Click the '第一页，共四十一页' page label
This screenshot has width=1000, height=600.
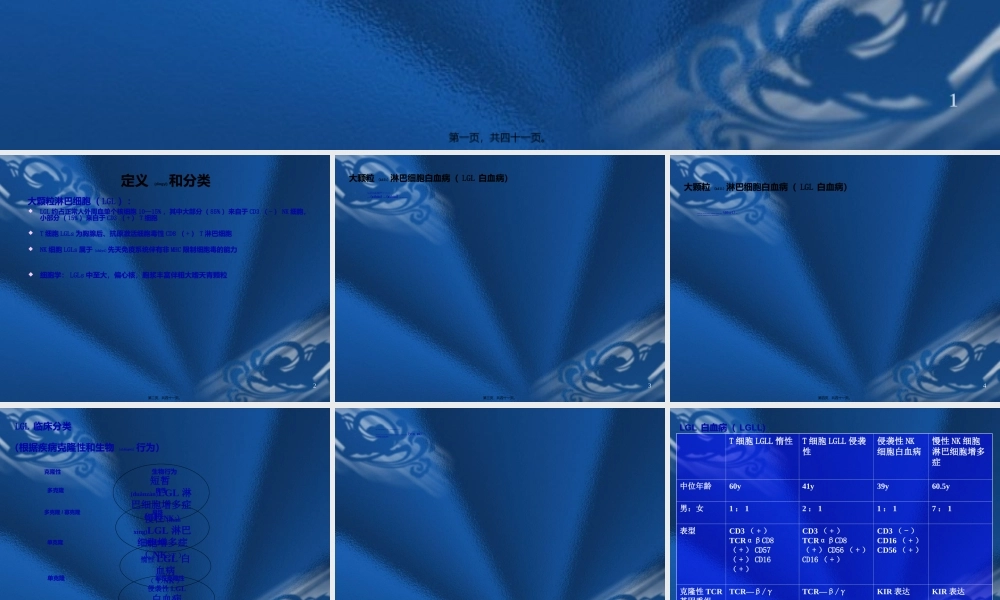[x=498, y=138]
